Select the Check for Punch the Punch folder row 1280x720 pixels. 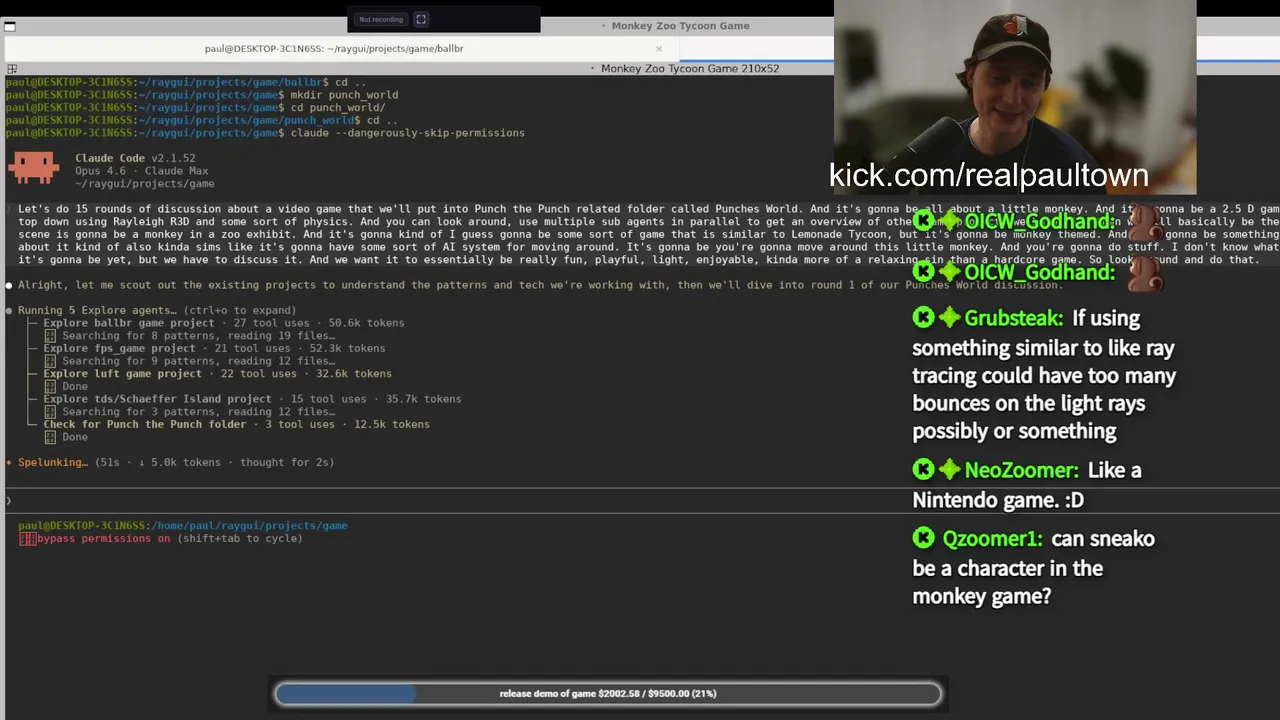pos(236,424)
